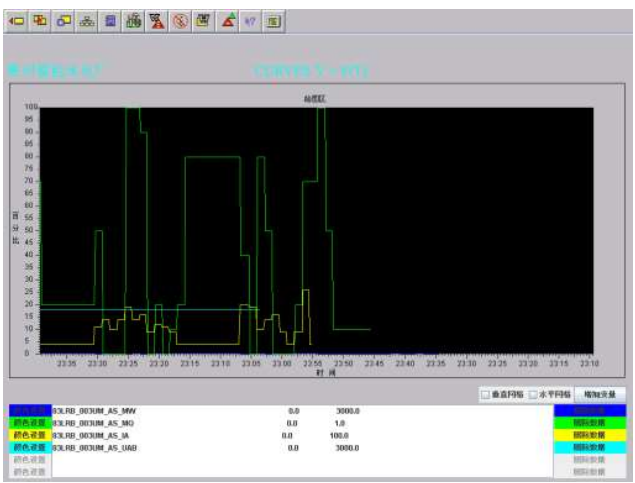The width and height of the screenshot is (635, 483).
Task: Click blue delete-data button in the MW row
Action: point(590,411)
